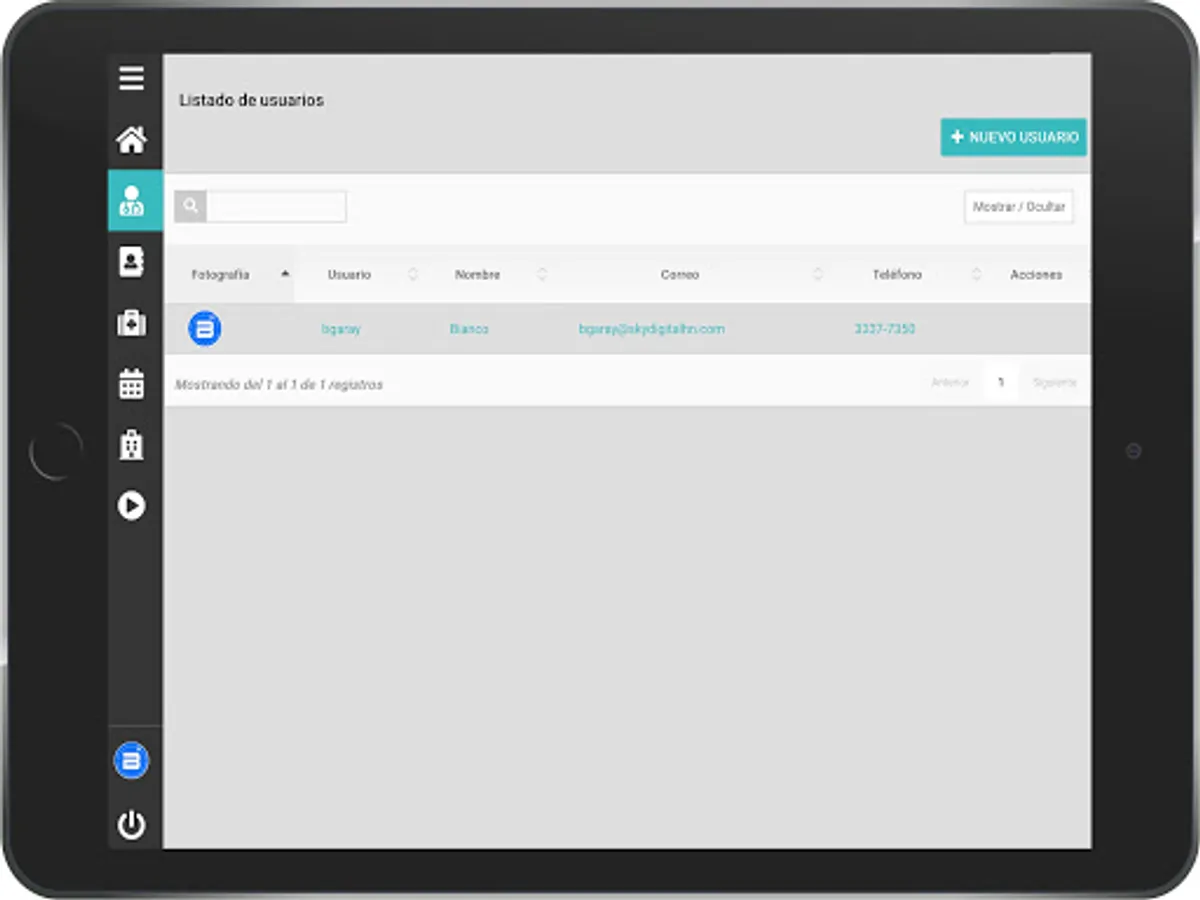Open the medical kit icon in sidebar

coord(131,323)
